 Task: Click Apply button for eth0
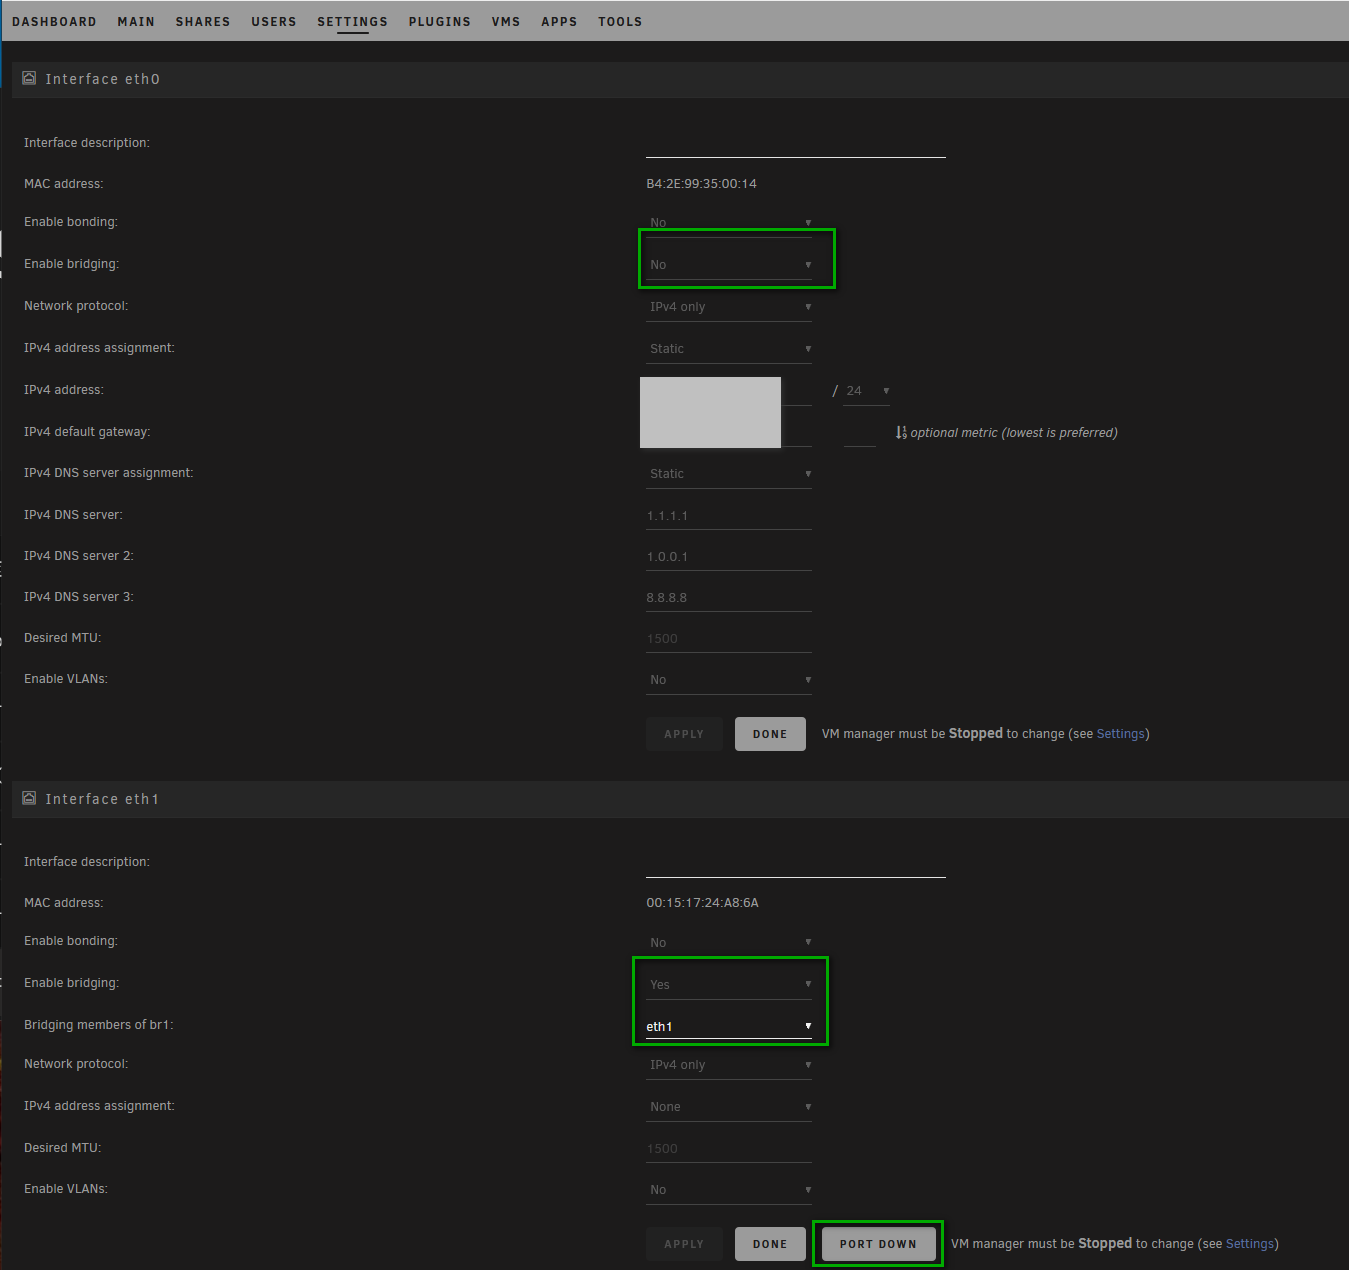click(684, 734)
